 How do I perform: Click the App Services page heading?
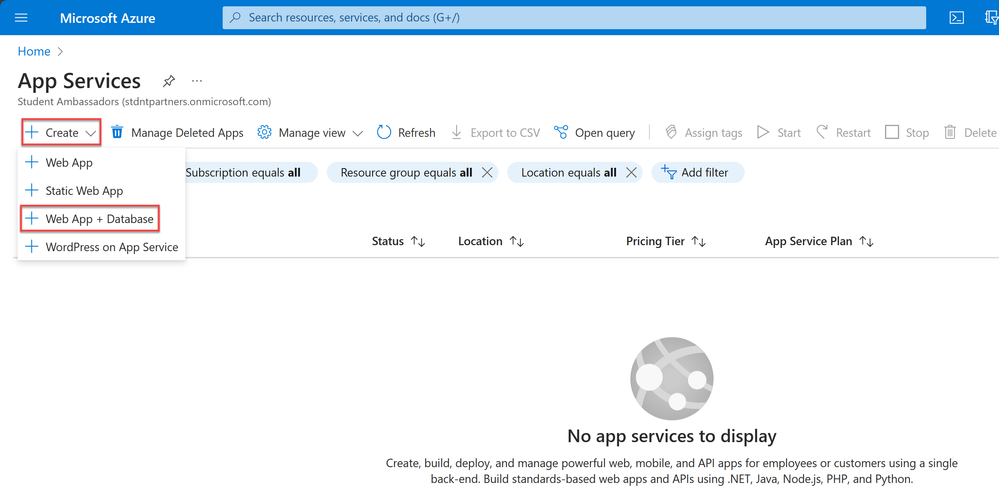(x=80, y=81)
